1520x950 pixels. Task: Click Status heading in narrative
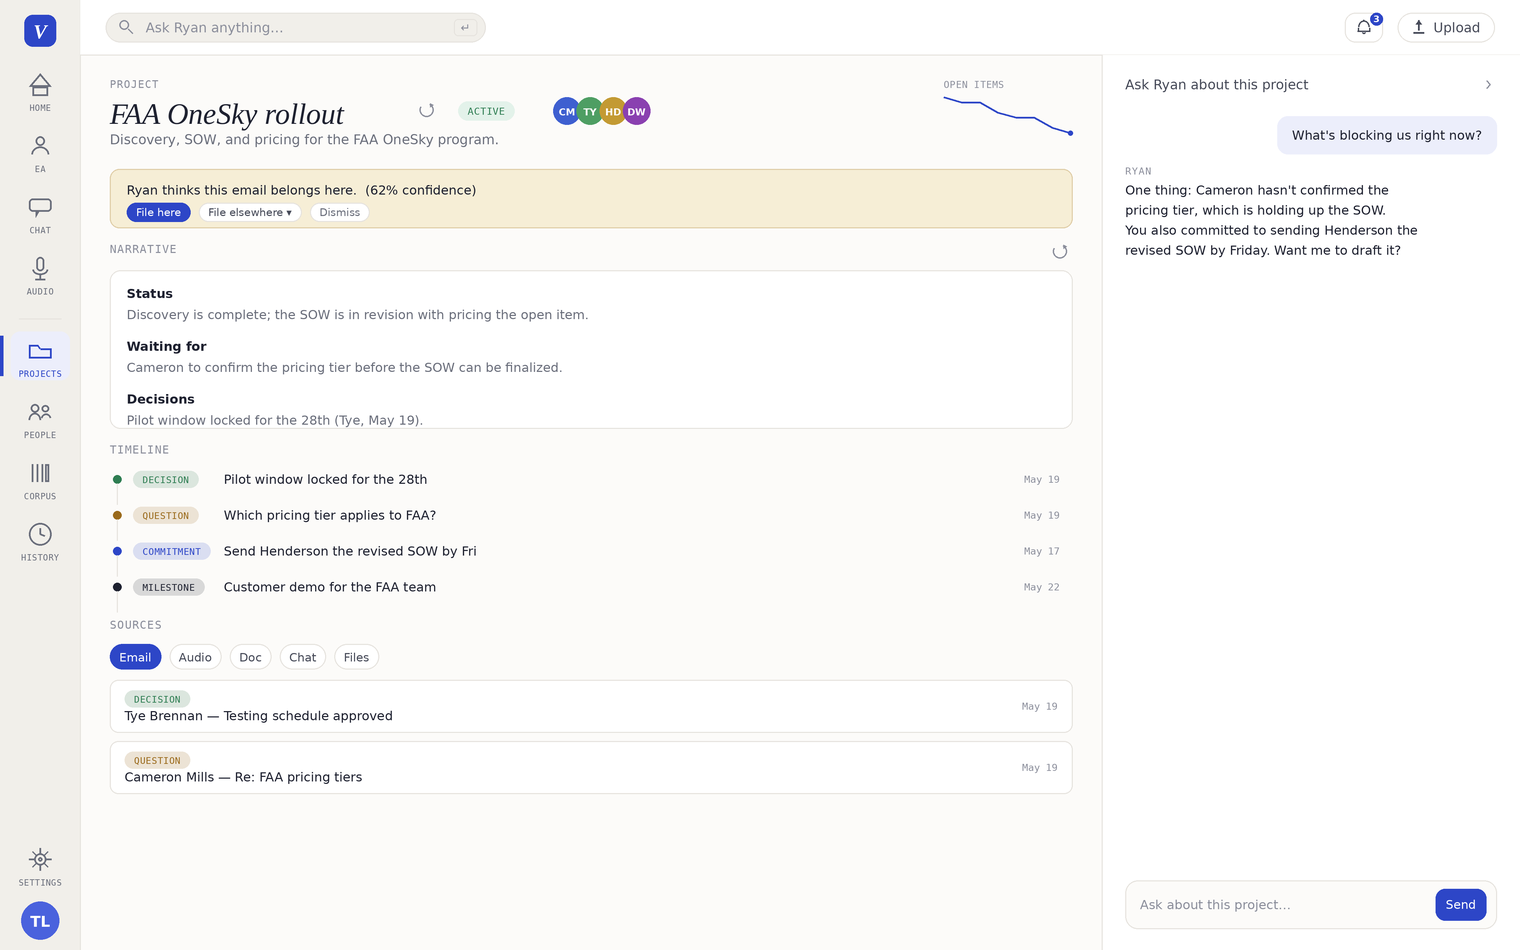150,294
